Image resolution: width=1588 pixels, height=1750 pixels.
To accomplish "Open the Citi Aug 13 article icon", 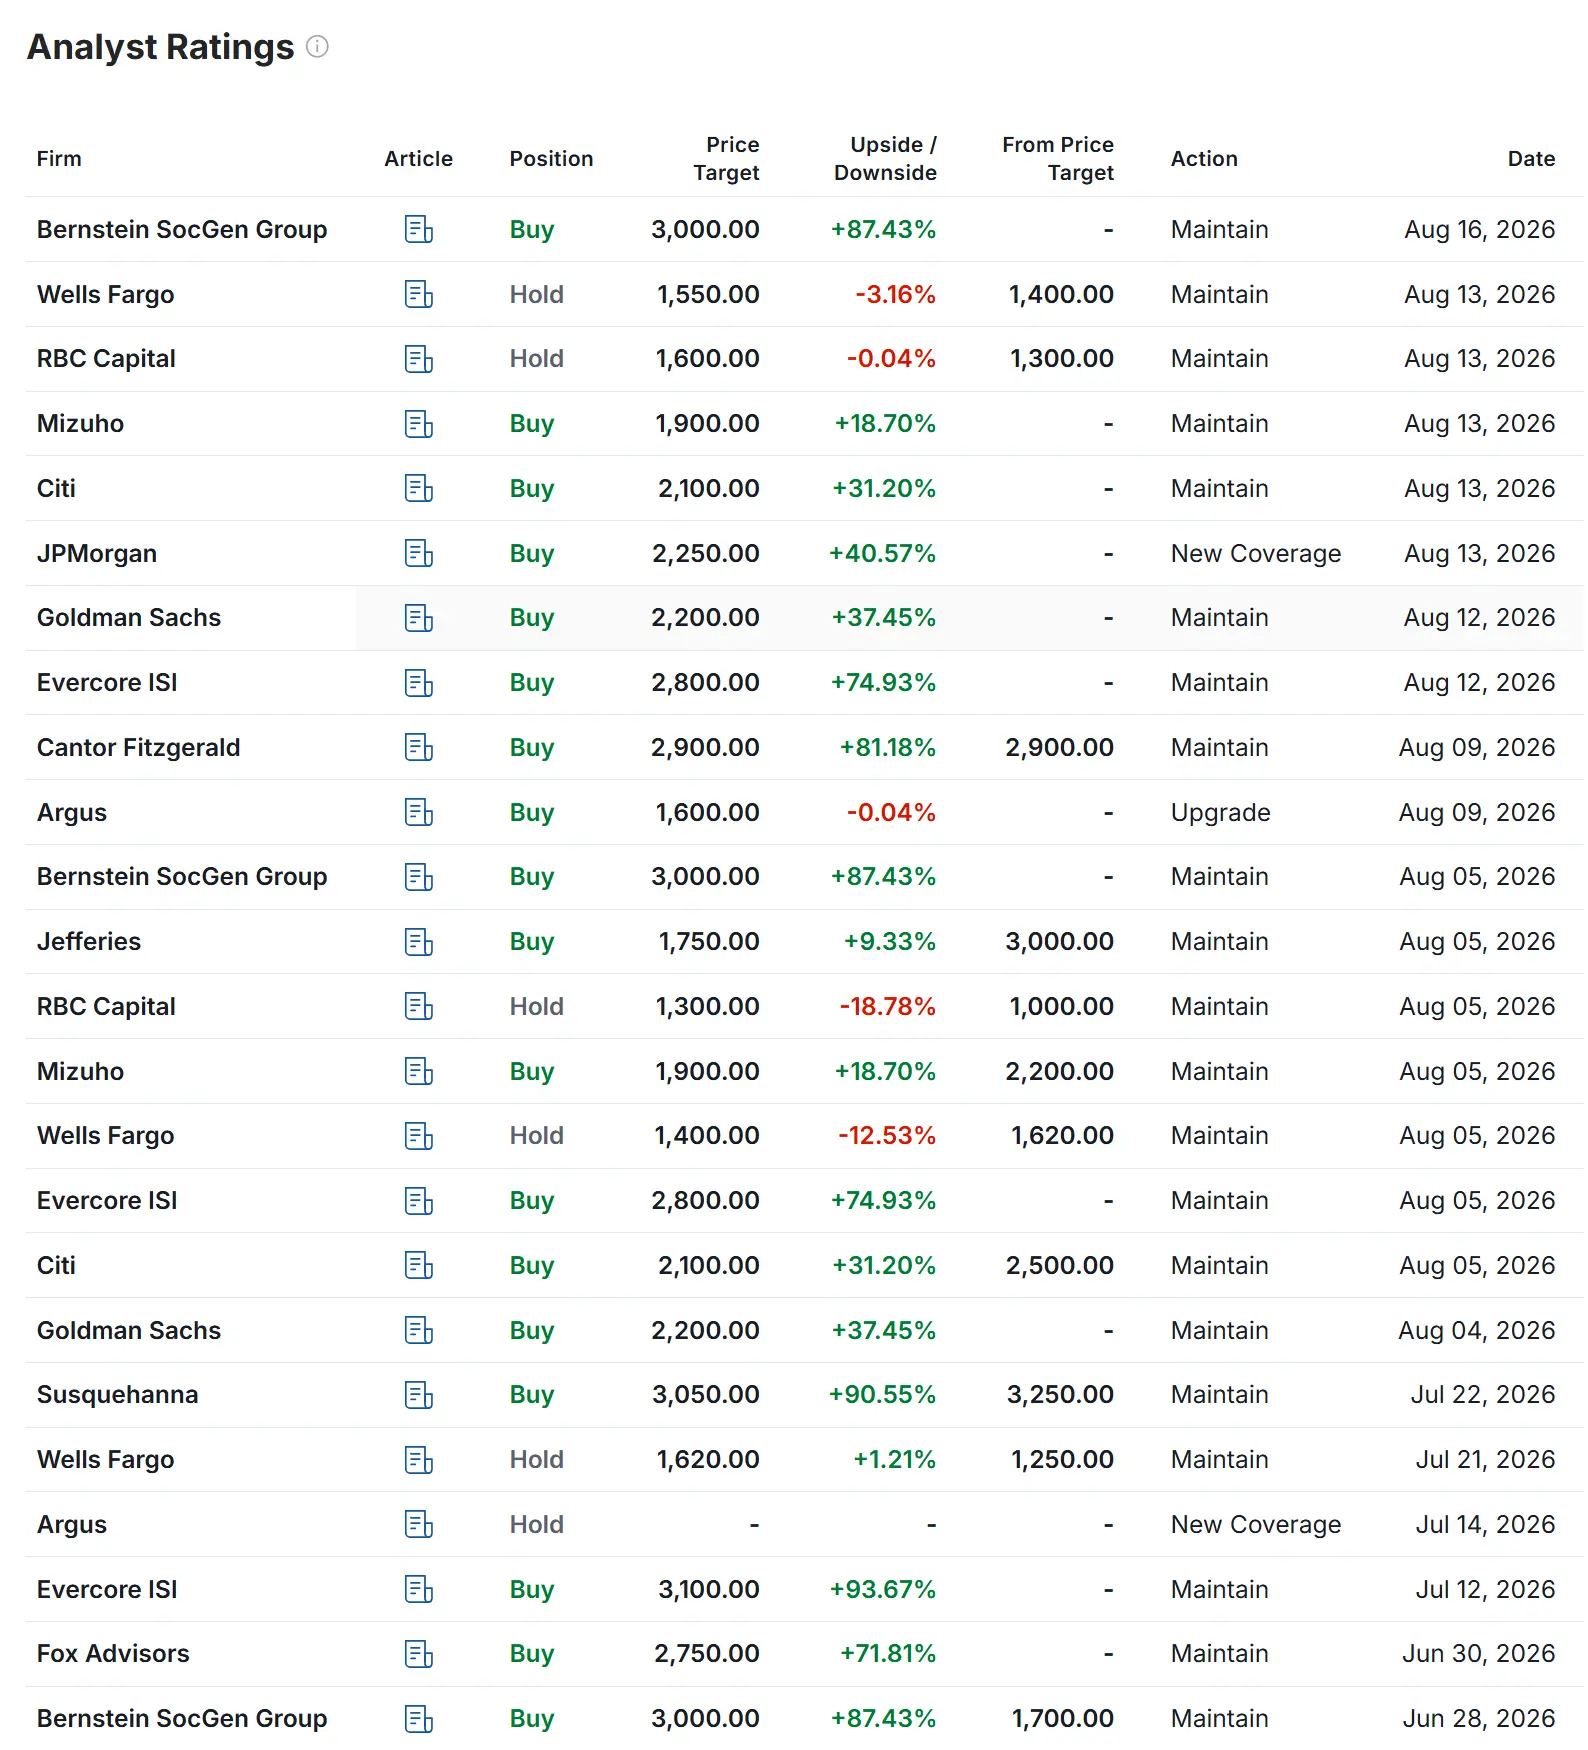I will pyautogui.click(x=418, y=488).
